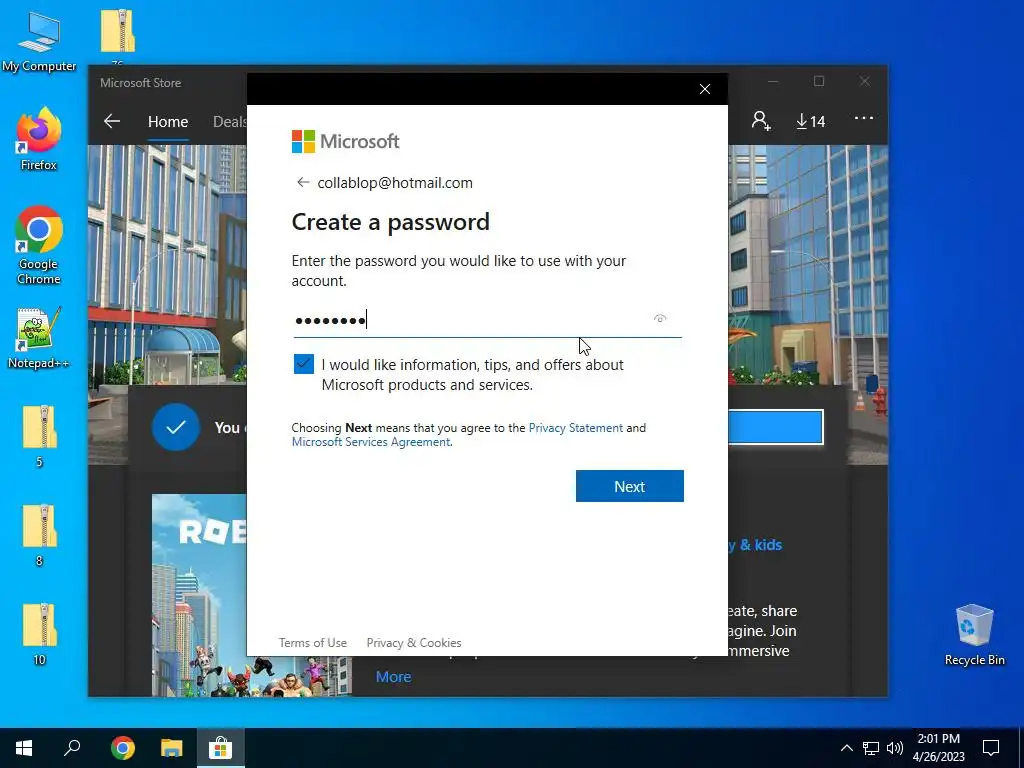The height and width of the screenshot is (768, 1024).
Task: Open taskbar search magnifier
Action: [72, 748]
